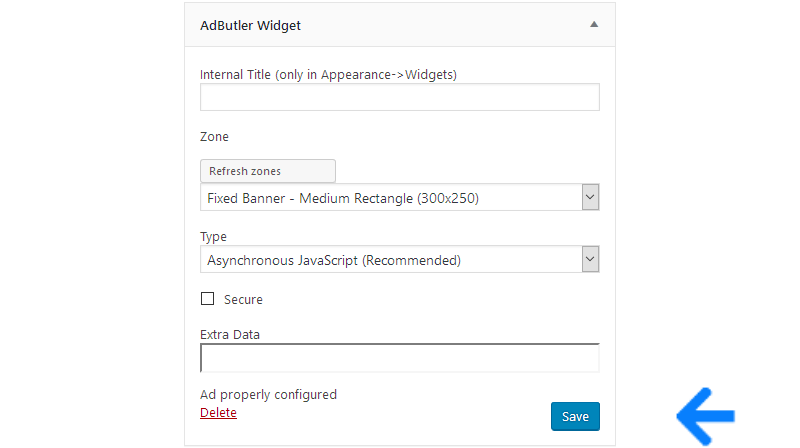Click the Internal Title field label
Viewport: 800px width, 448px height.
click(x=328, y=74)
